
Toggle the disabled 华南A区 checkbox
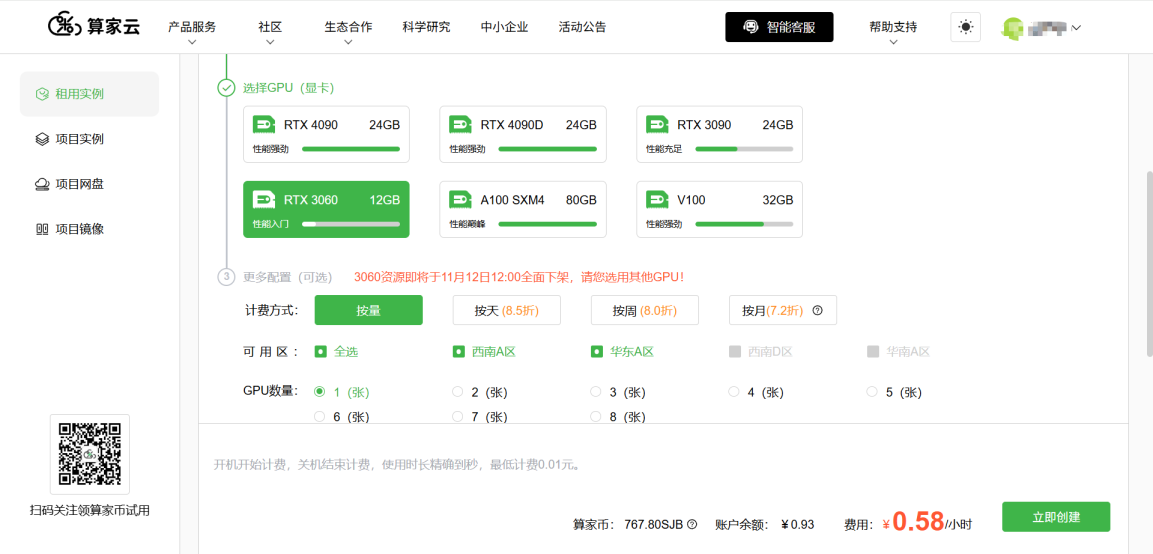[x=872, y=352]
